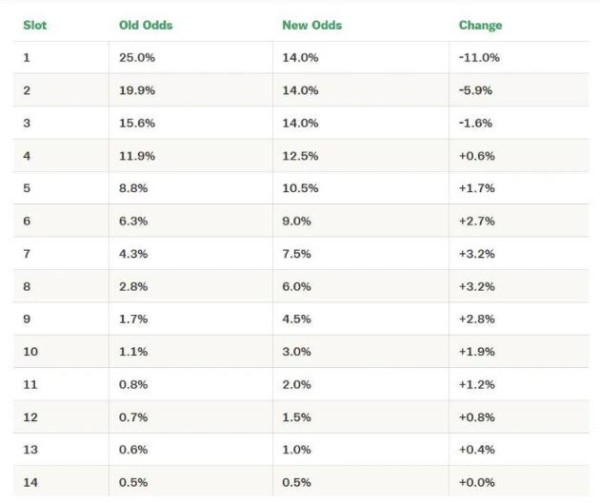
Task: Select the +0.0% change value
Action: click(x=477, y=481)
